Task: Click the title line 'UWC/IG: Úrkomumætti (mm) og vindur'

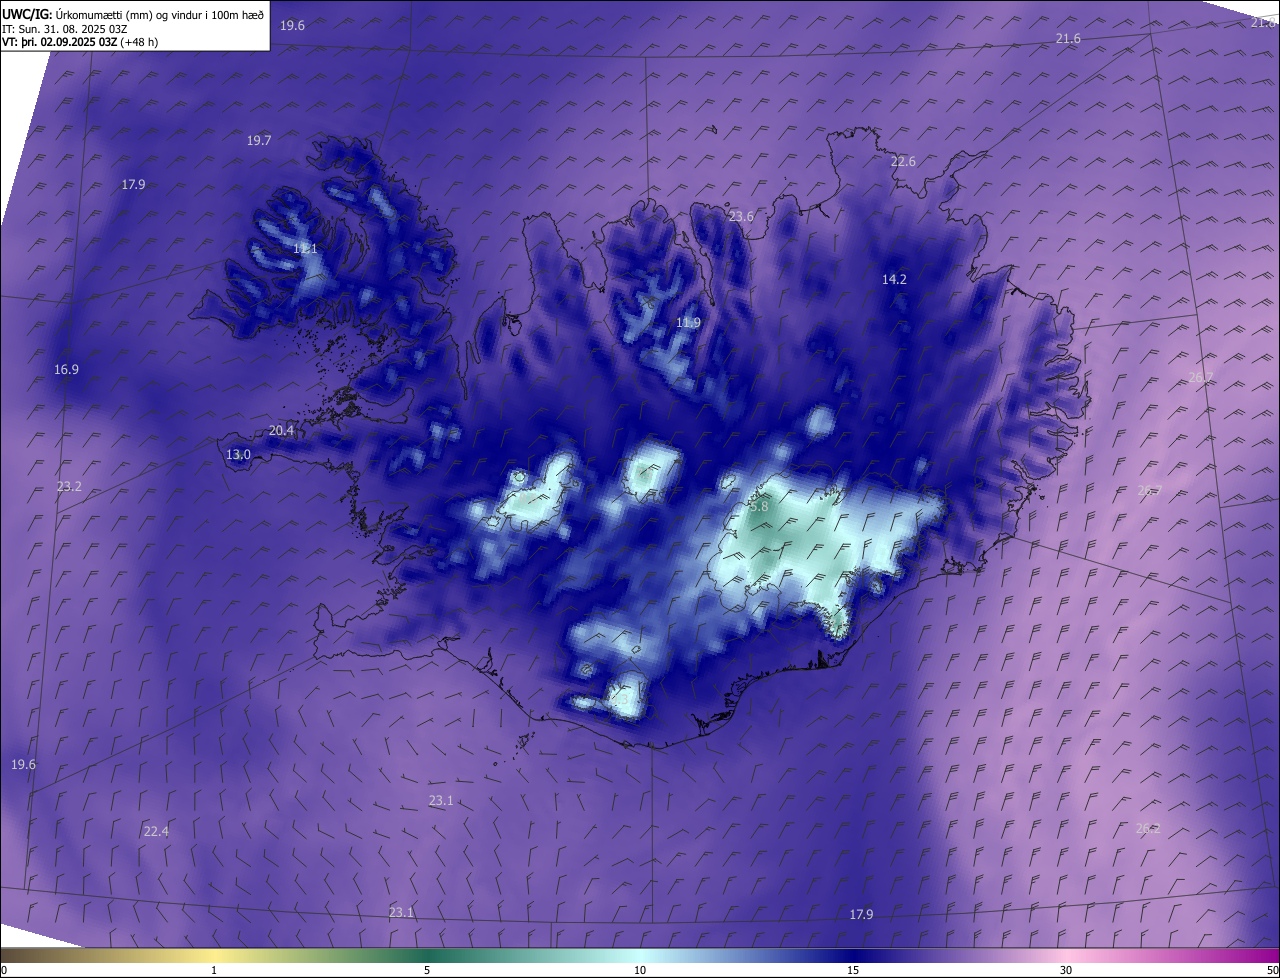Action: 133,14
